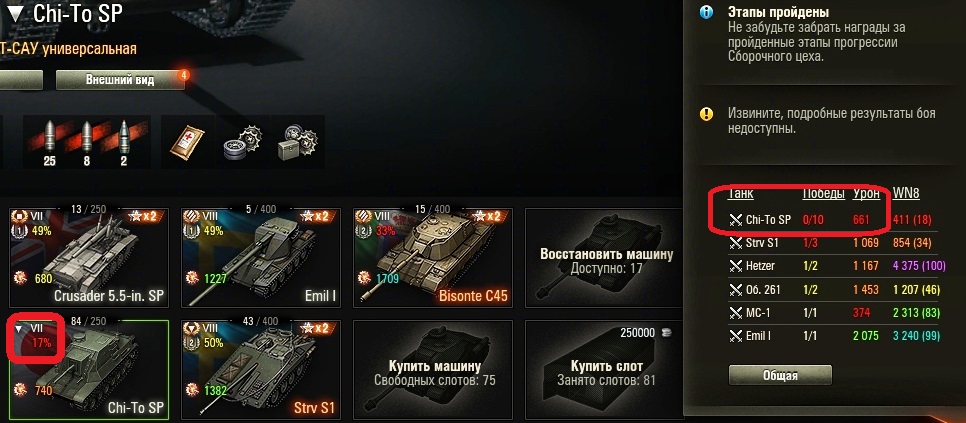Collapse the Chi-To SP vehicle title arrow

14,15
